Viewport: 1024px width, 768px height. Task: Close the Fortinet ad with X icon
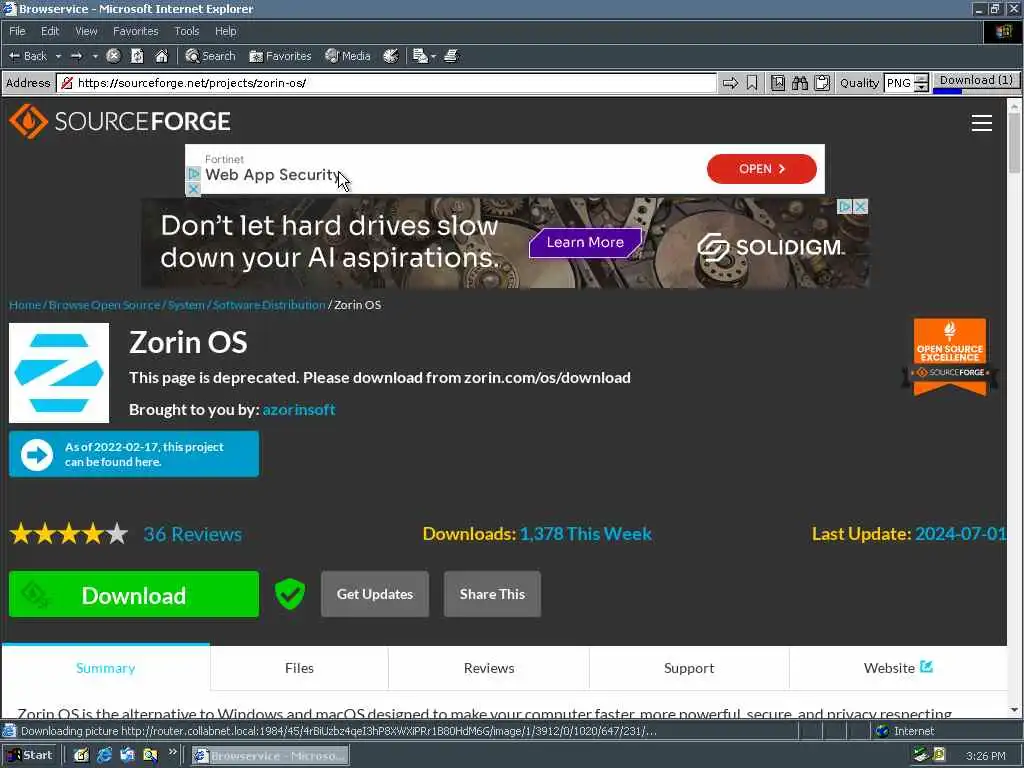click(193, 189)
